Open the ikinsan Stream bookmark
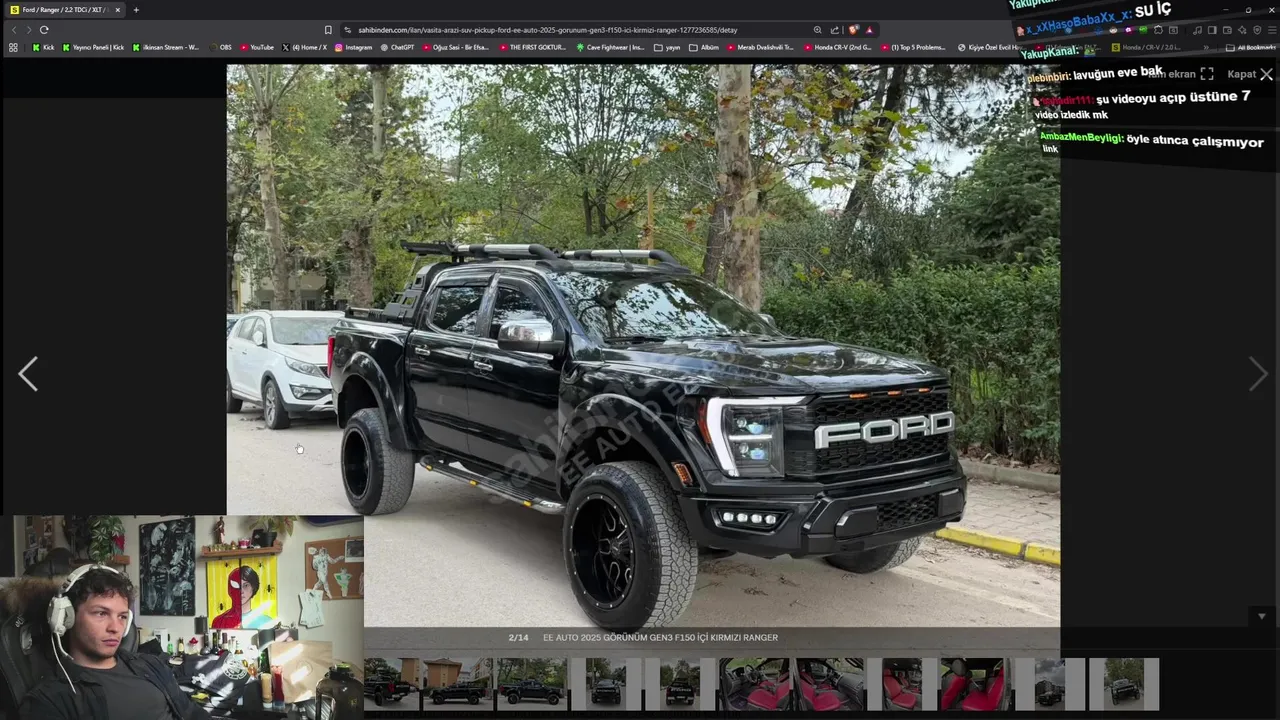This screenshot has height=720, width=1280. (167, 47)
